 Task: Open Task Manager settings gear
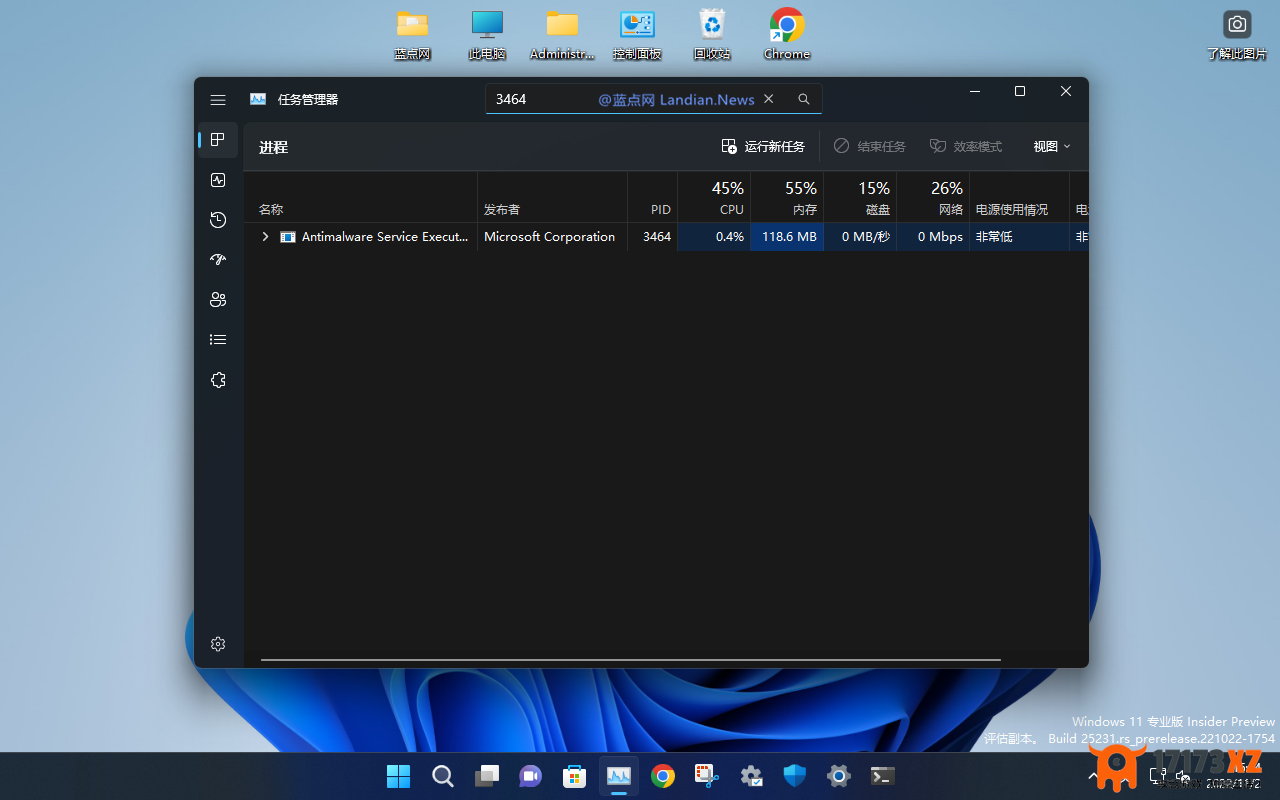[218, 645]
